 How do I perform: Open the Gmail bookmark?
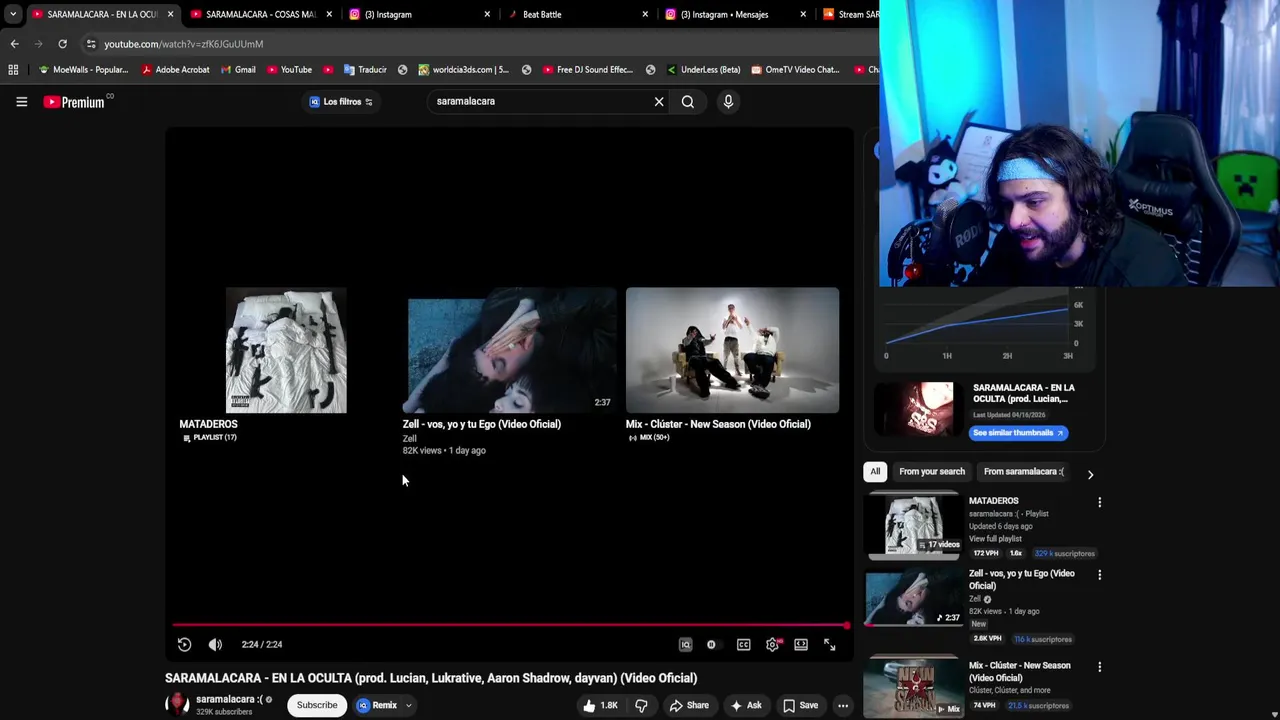(237, 70)
